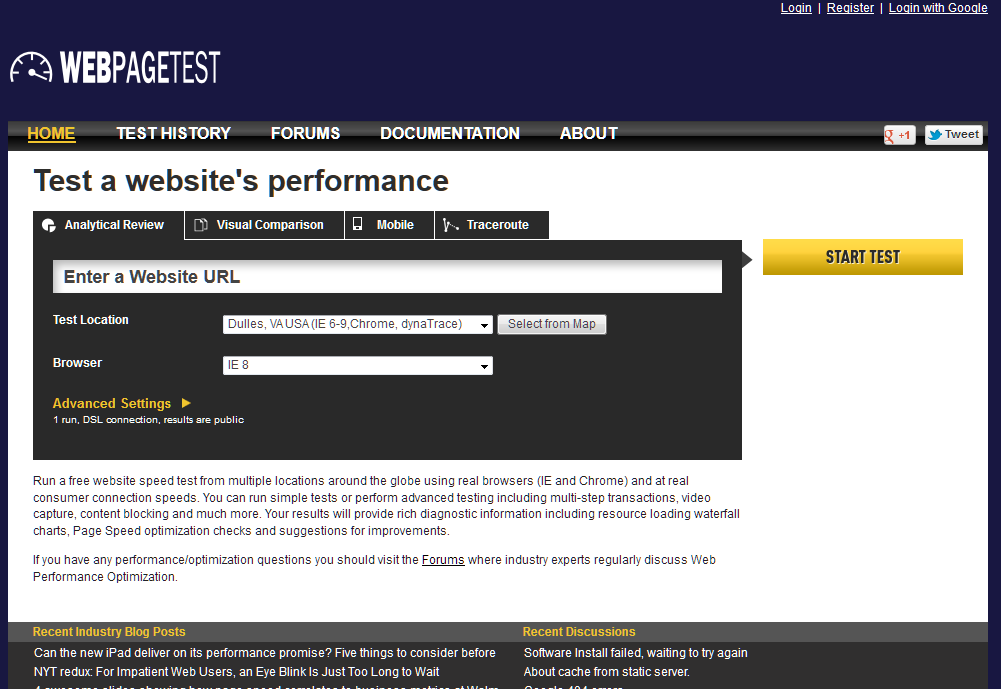Screen dimensions: 1001x689
Task: Switch to the Visual Comparison tab
Action: [264, 225]
